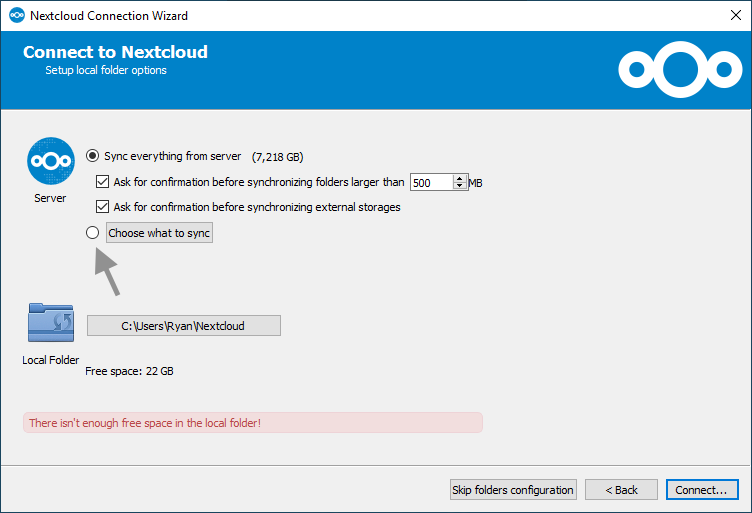Click the Local Folder label

50,360
